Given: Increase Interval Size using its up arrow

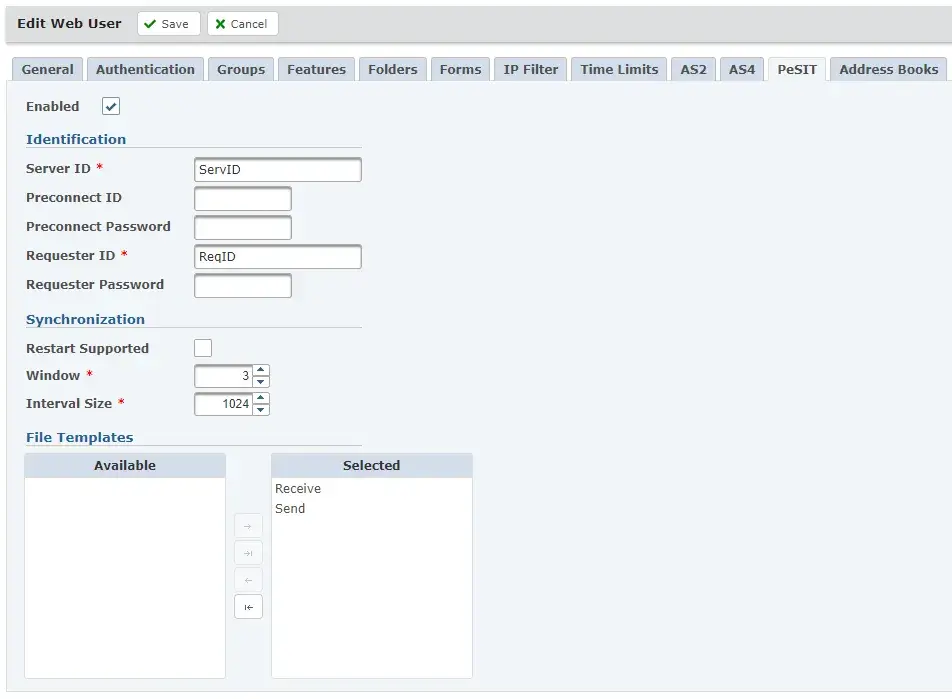Looking at the screenshot, I should (260, 398).
